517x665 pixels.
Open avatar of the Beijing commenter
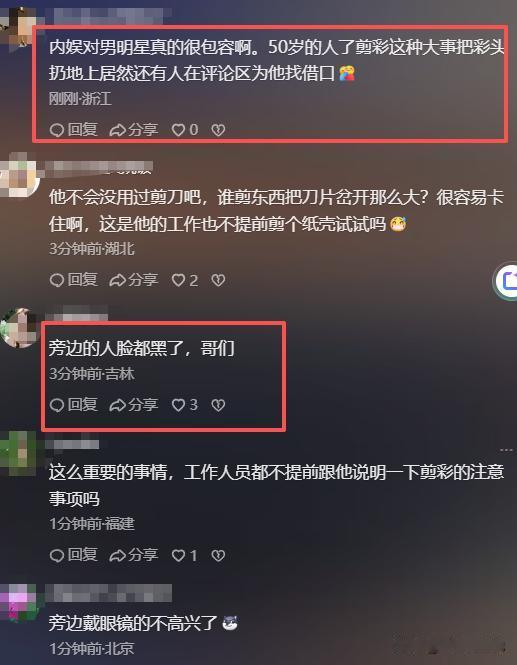(18, 602)
